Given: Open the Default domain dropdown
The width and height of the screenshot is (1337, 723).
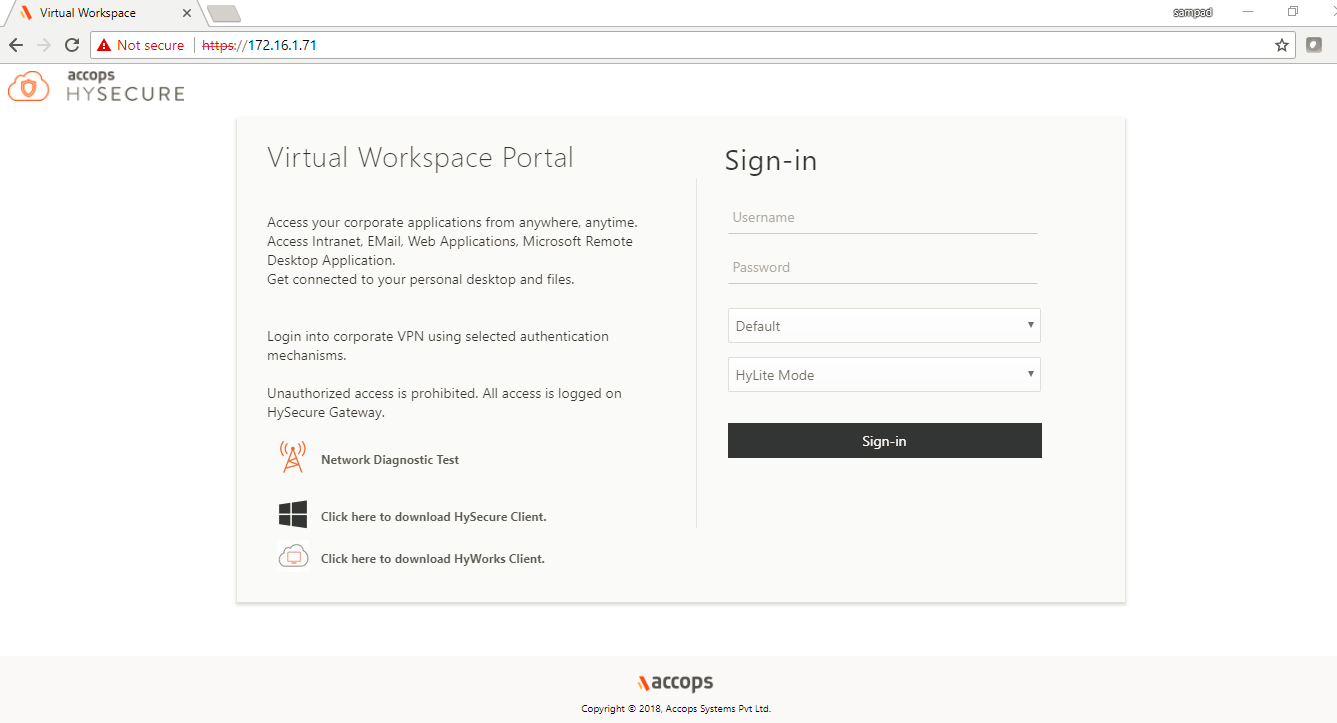Looking at the screenshot, I should [x=884, y=326].
